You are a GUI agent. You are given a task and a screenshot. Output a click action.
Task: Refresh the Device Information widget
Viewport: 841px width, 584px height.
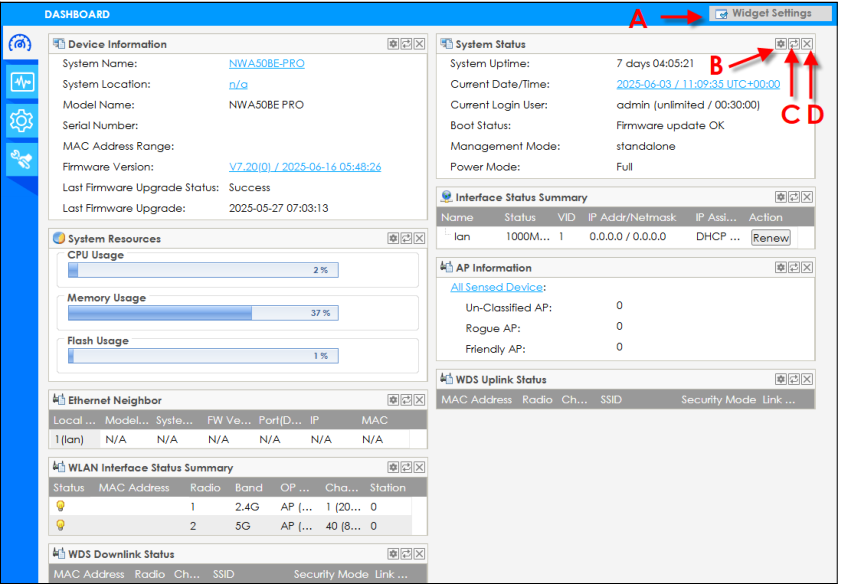tap(406, 44)
